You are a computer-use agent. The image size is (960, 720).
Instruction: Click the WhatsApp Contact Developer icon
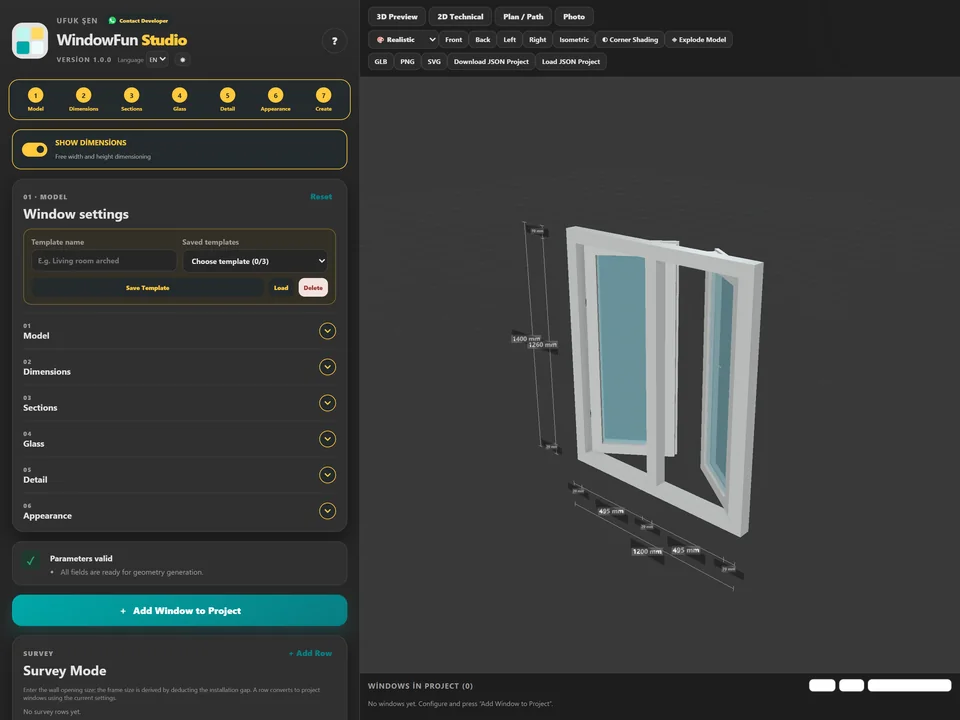pos(112,20)
